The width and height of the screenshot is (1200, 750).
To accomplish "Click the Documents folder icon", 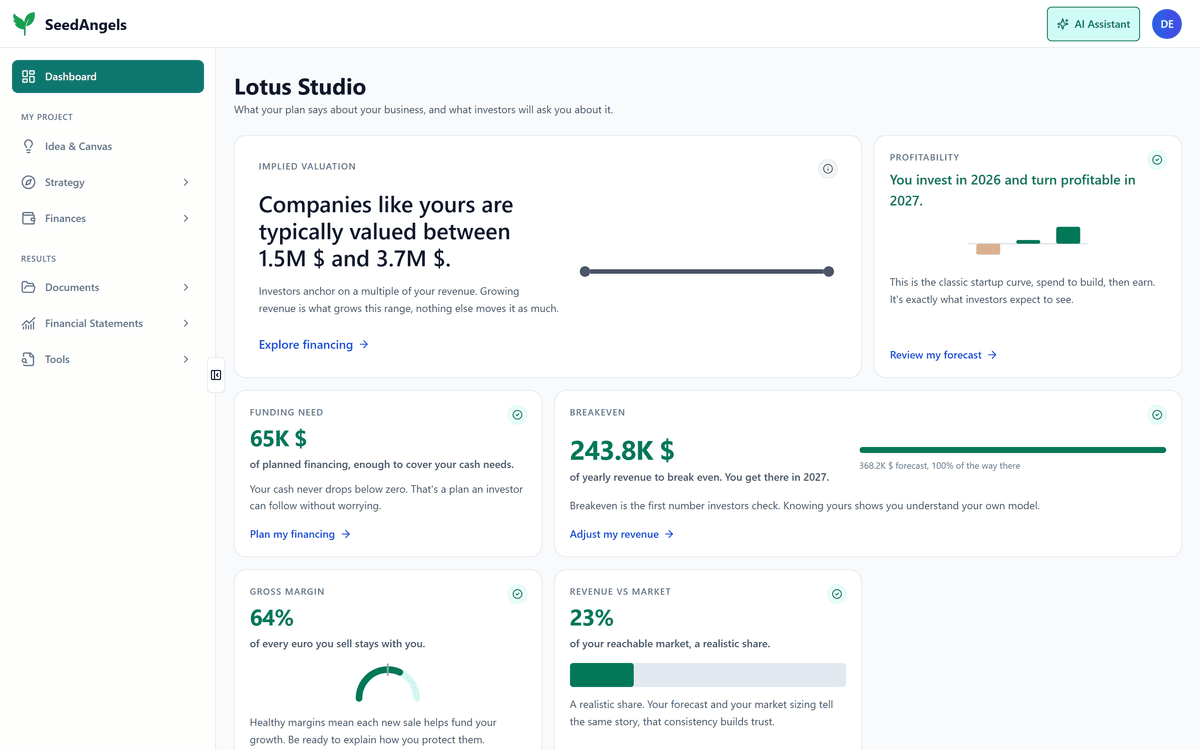I will [28, 287].
